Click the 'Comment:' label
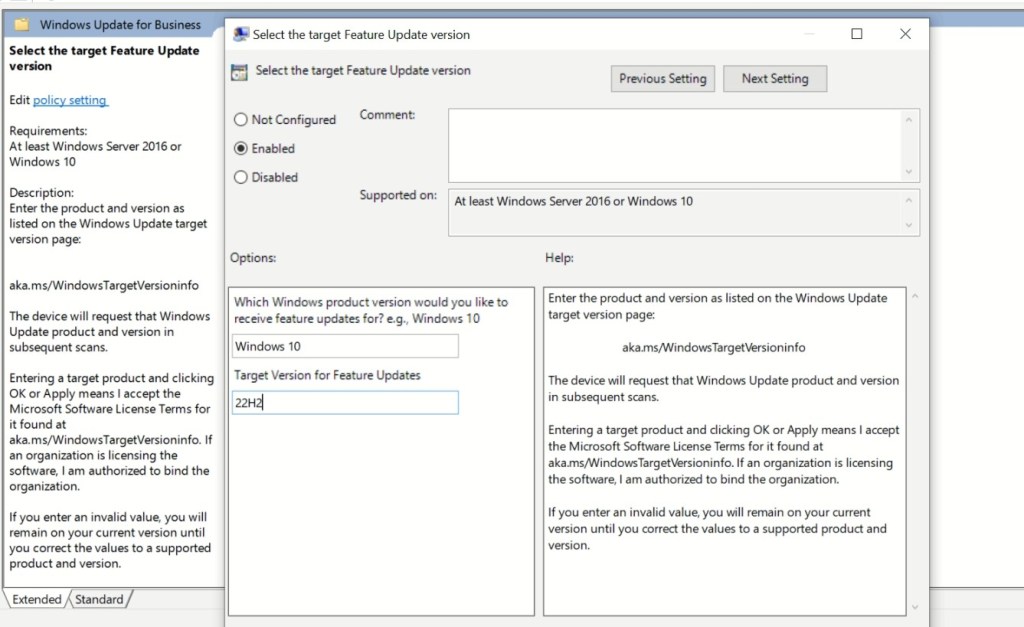1024x627 pixels. 387,114
